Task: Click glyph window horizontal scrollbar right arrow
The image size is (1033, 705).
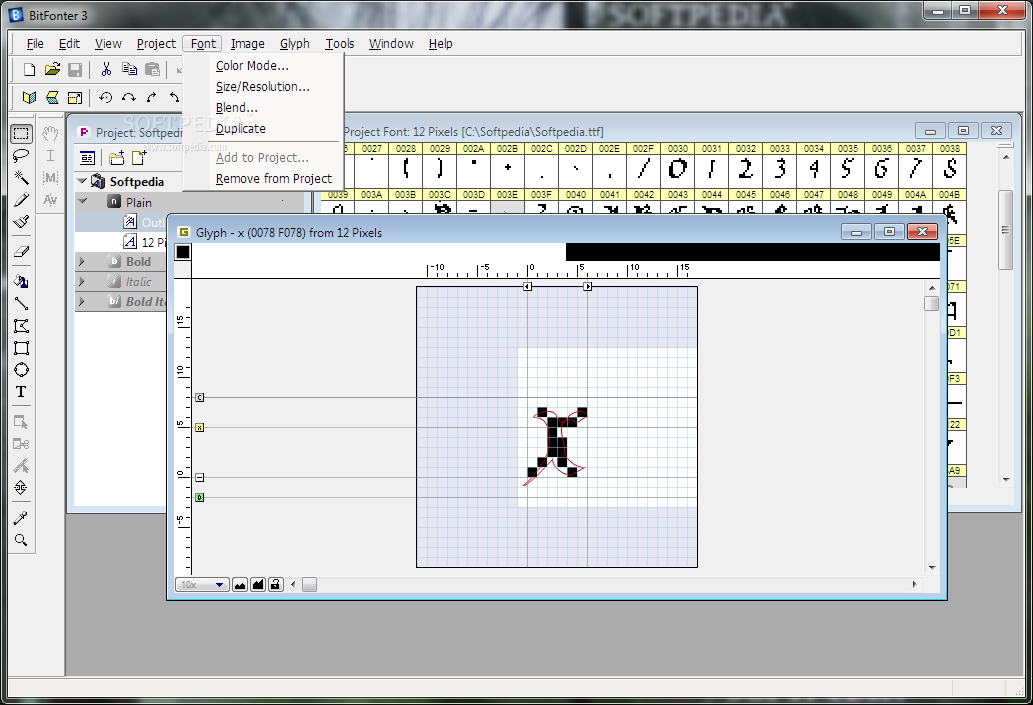Action: [914, 584]
